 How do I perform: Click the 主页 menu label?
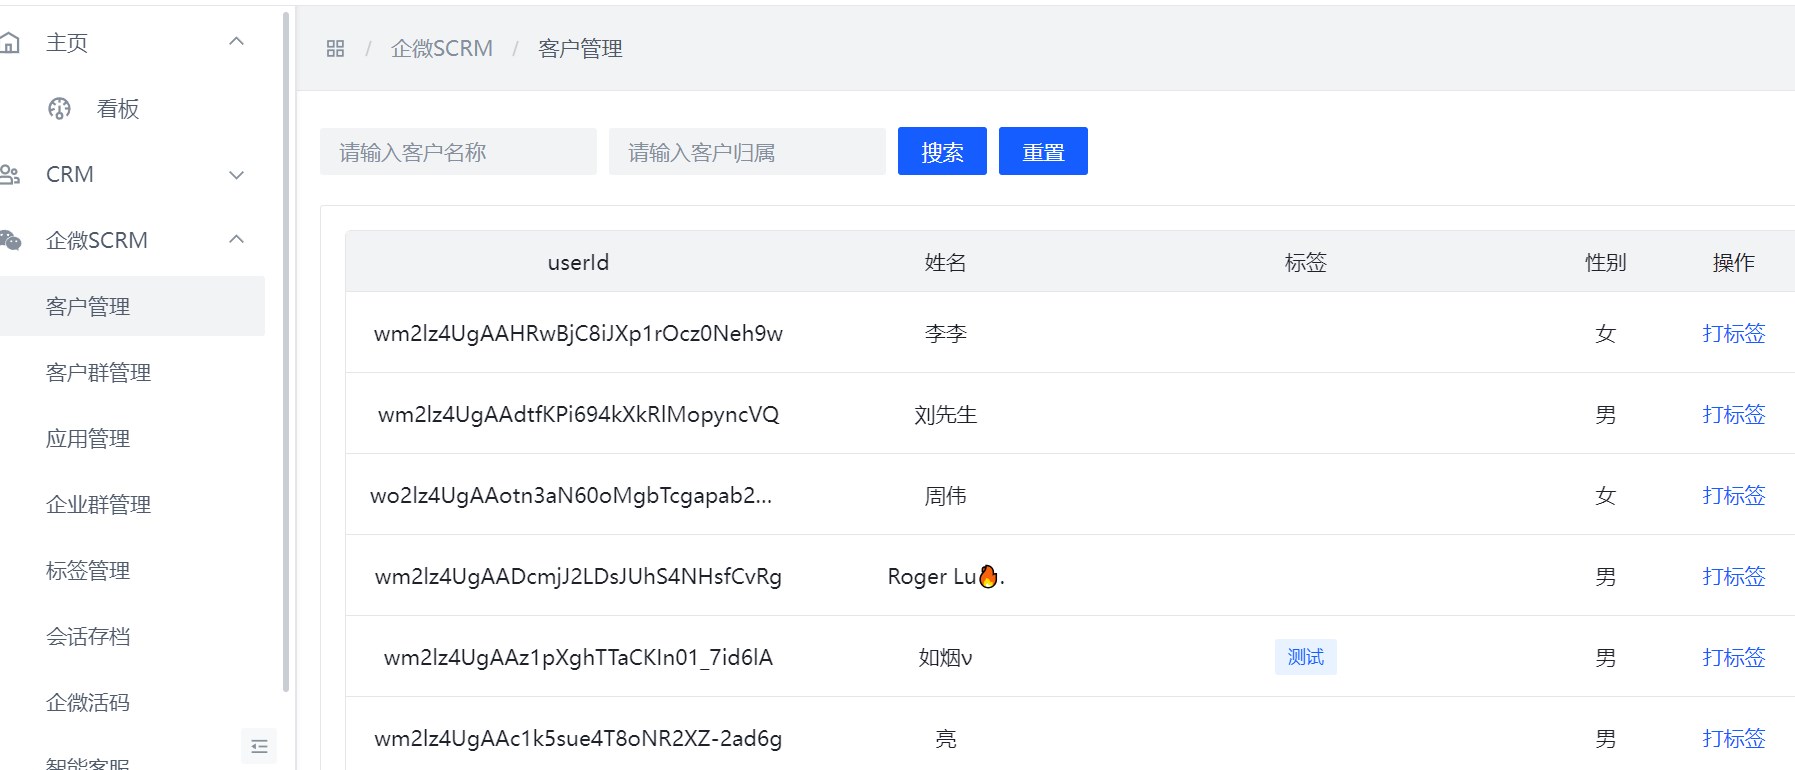tap(67, 42)
